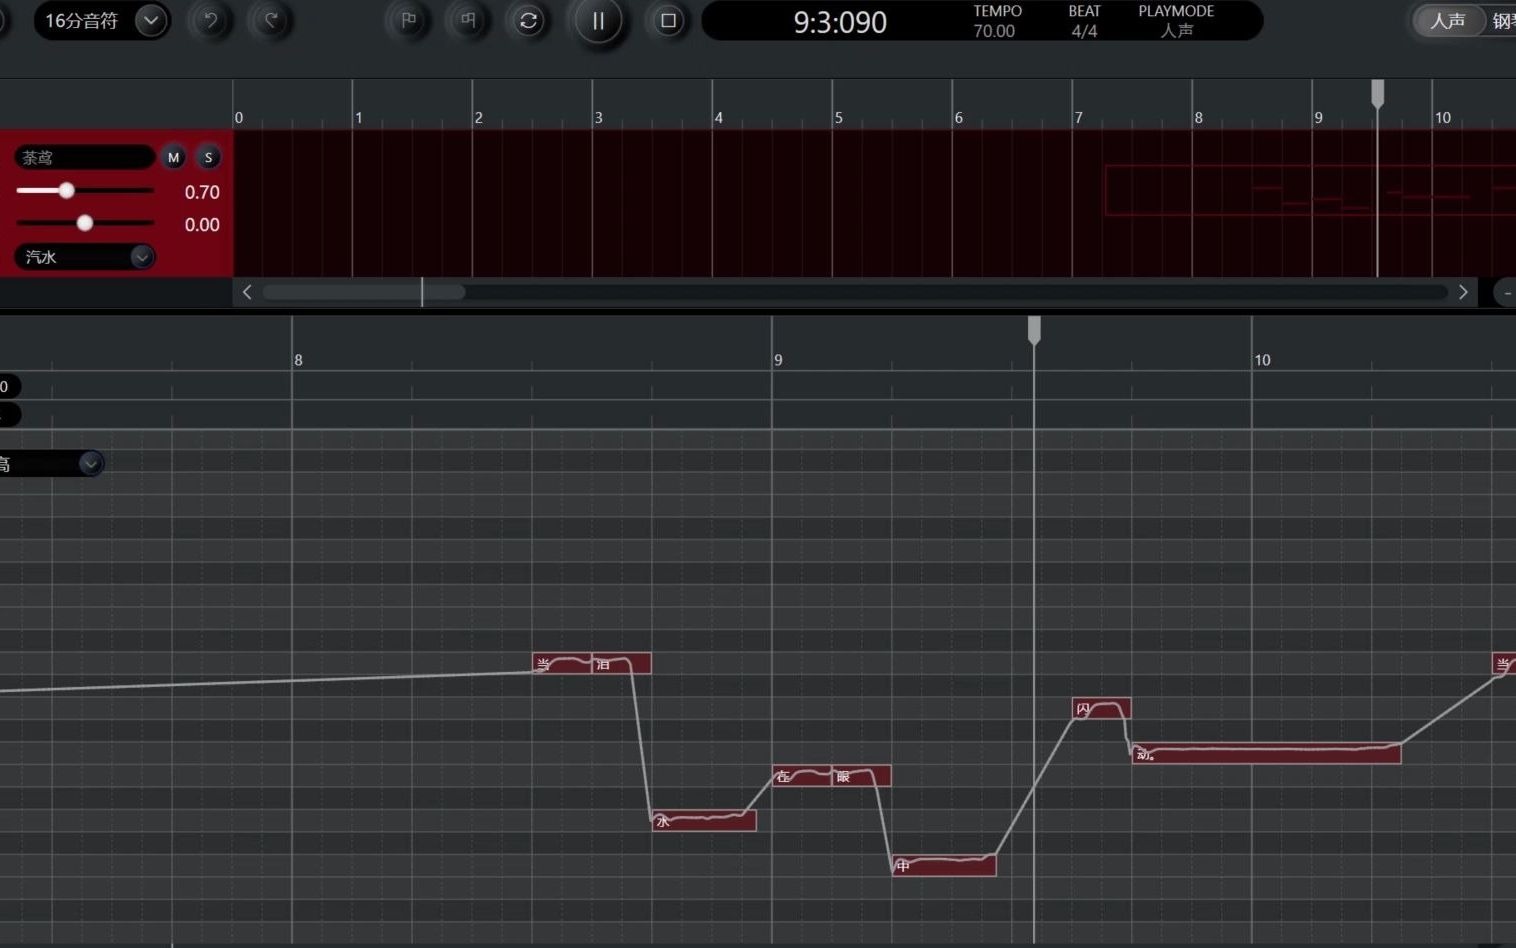Adjust the track pan slider at 0.00
This screenshot has width=1516, height=948.
pyautogui.click(x=85, y=223)
